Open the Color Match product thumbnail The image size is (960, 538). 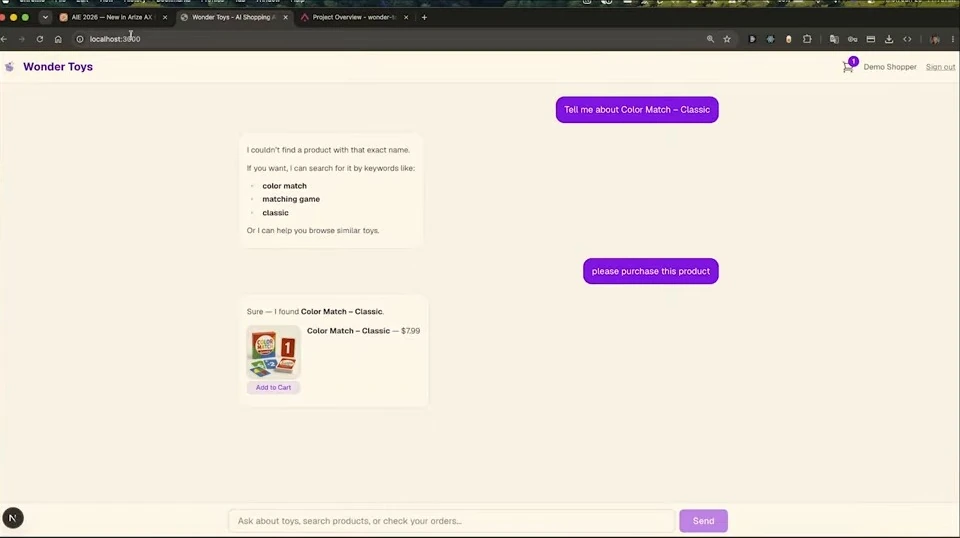(273, 351)
